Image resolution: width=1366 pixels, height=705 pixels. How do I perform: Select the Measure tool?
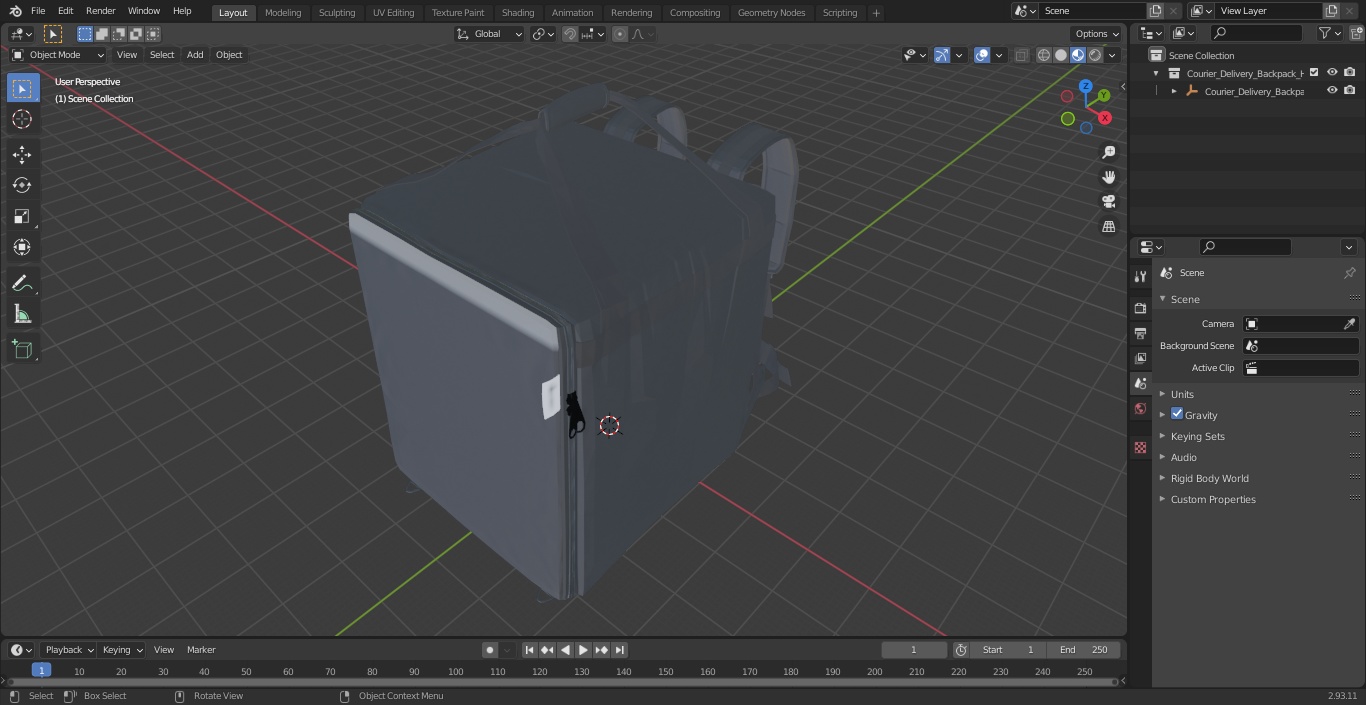coord(22,315)
